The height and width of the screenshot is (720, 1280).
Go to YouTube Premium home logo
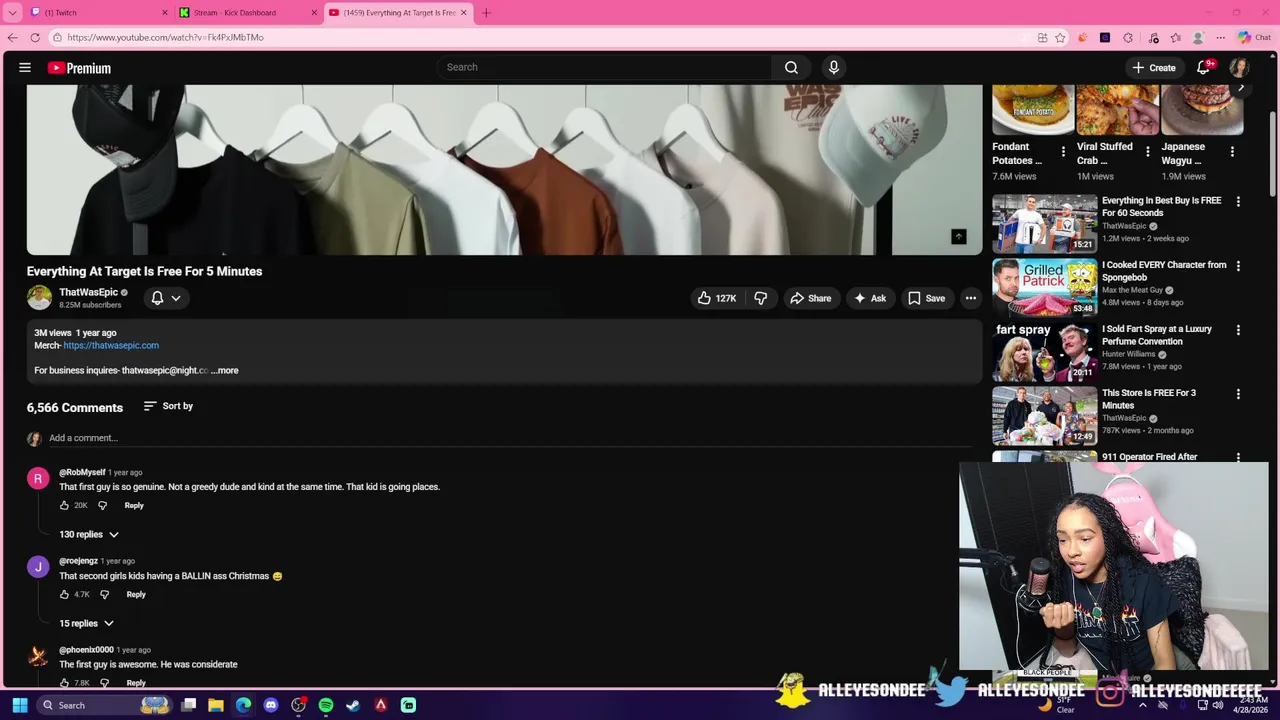point(79,68)
